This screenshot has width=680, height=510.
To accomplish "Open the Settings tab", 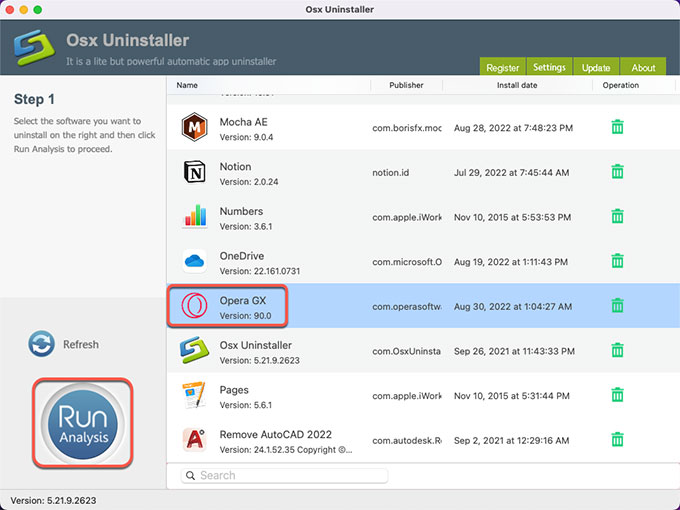I will (x=549, y=67).
